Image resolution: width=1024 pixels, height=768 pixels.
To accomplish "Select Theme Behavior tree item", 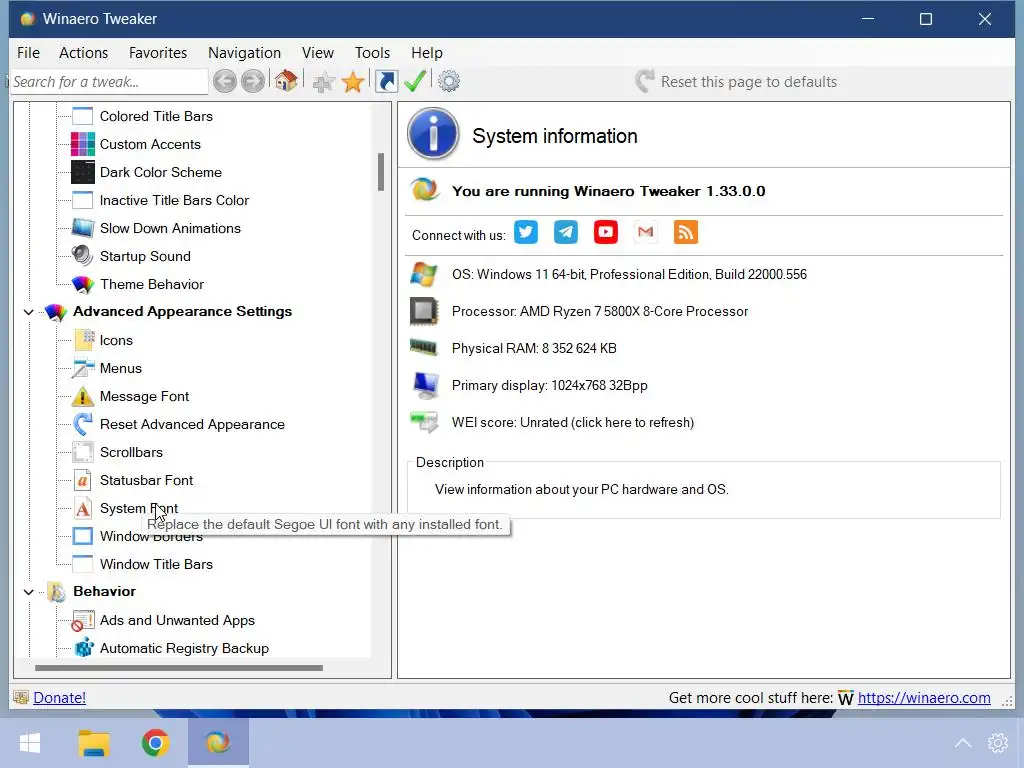I will (x=152, y=284).
